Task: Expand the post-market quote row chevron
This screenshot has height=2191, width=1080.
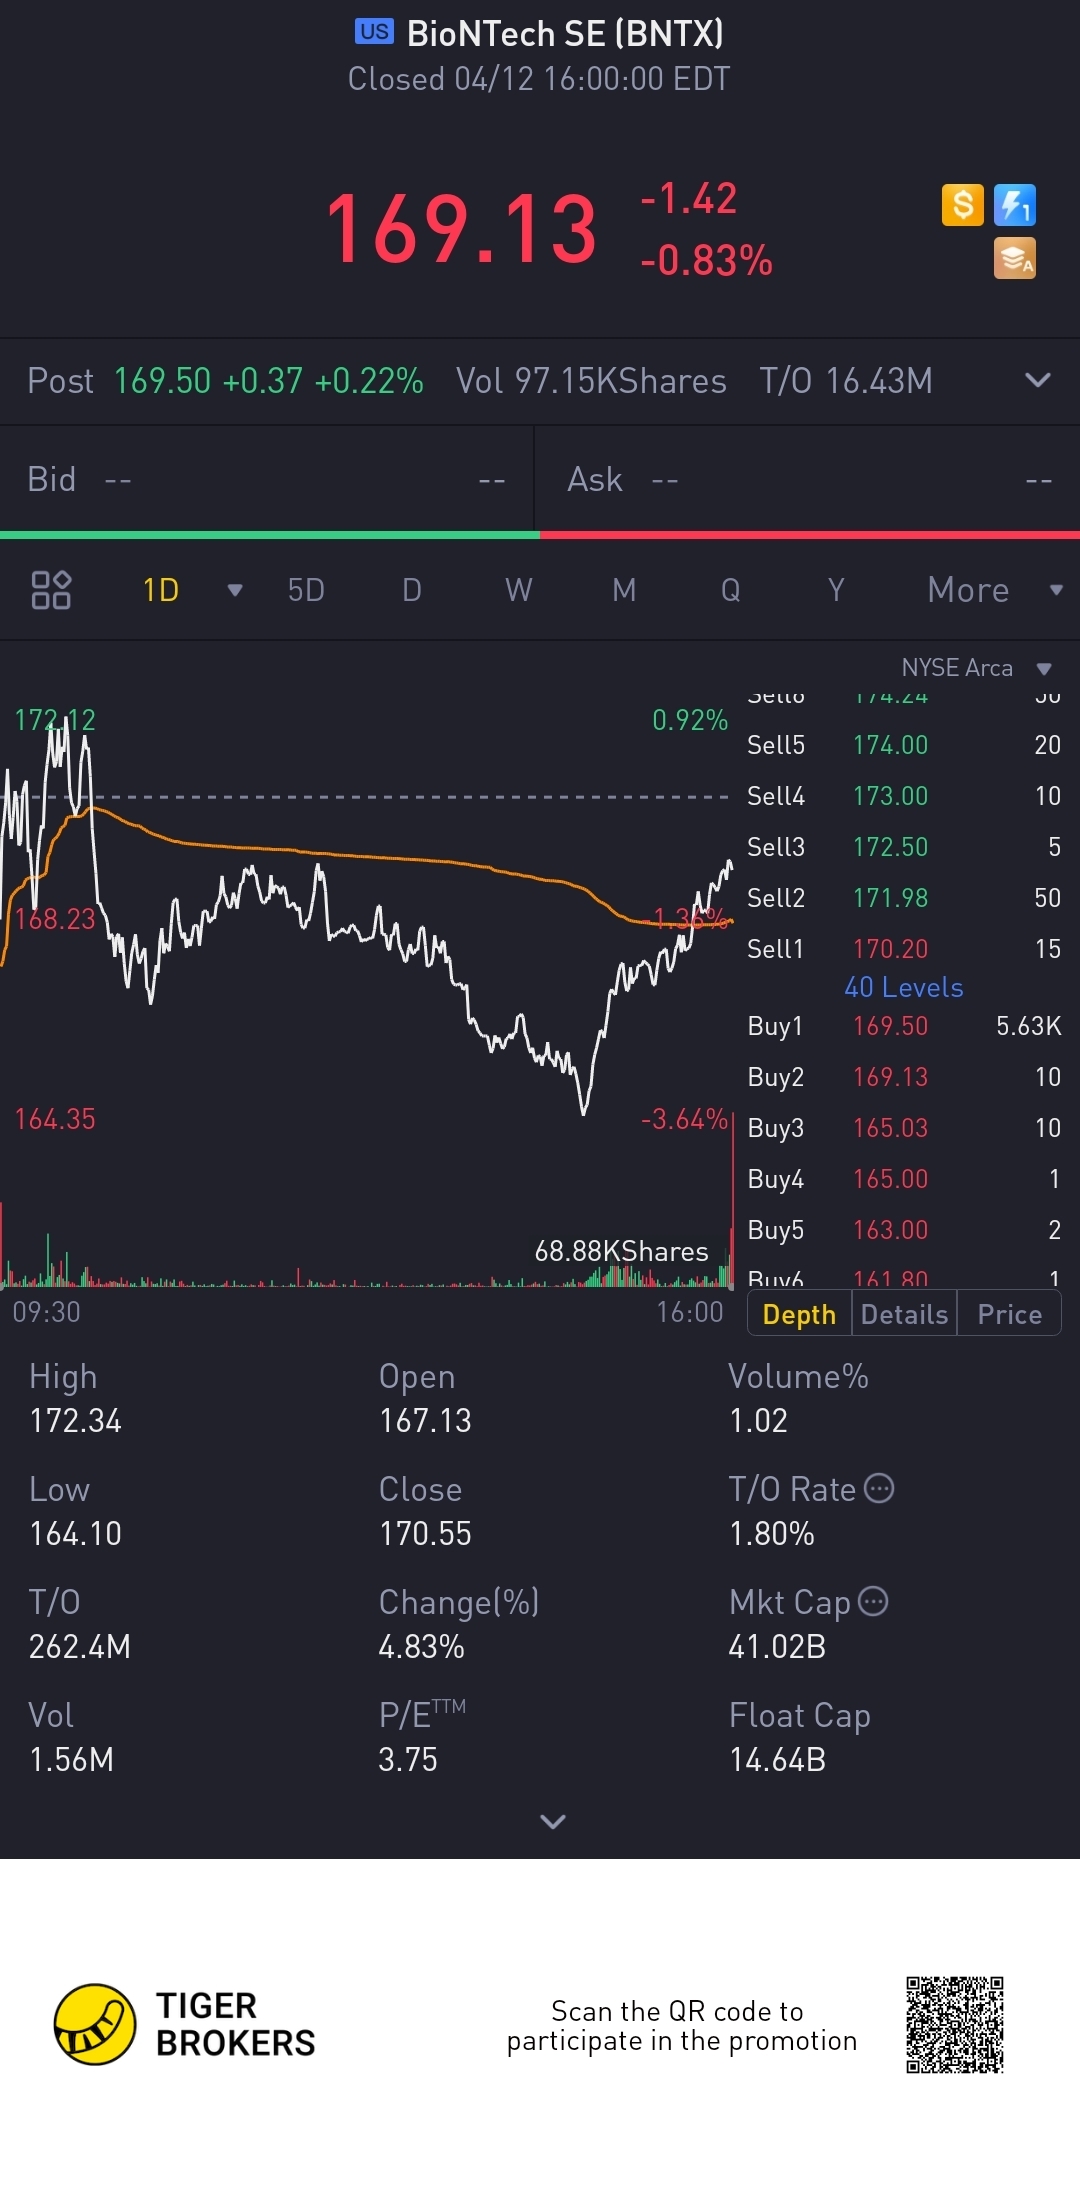Action: [x=1038, y=380]
